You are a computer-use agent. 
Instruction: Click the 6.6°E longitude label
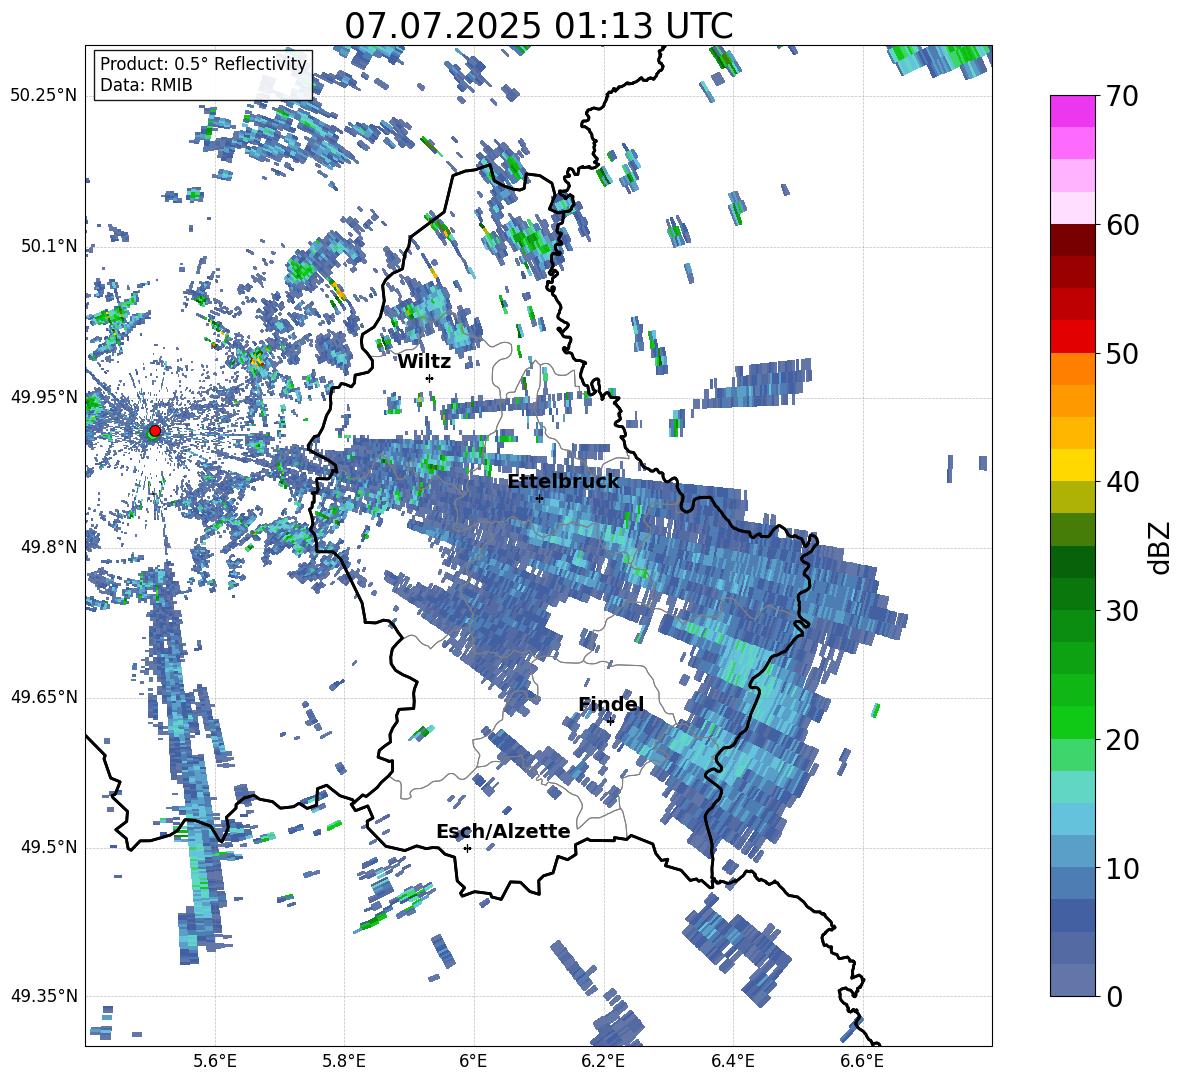pyautogui.click(x=862, y=1061)
